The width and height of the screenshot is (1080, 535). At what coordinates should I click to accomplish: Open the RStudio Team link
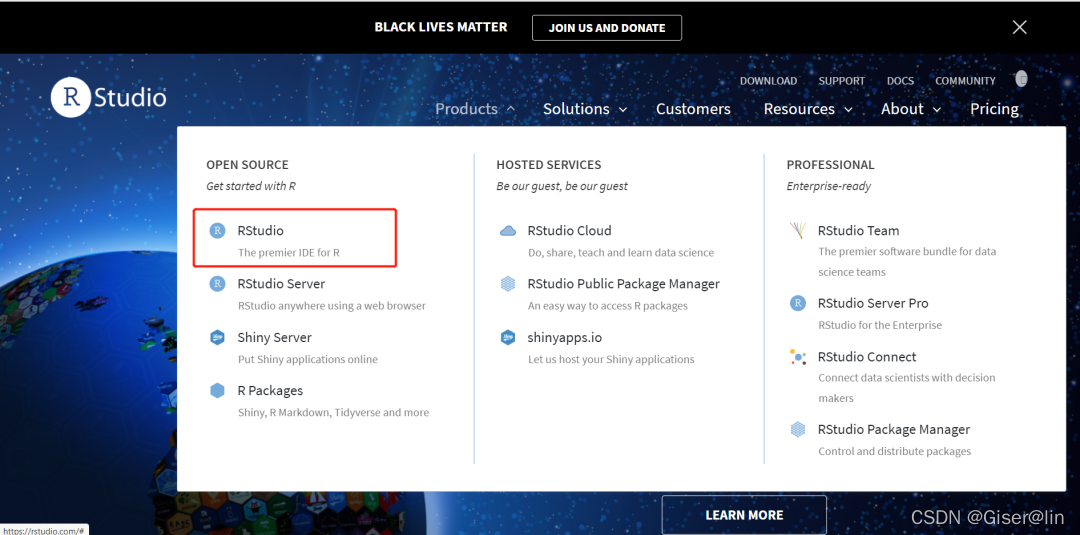[858, 231]
